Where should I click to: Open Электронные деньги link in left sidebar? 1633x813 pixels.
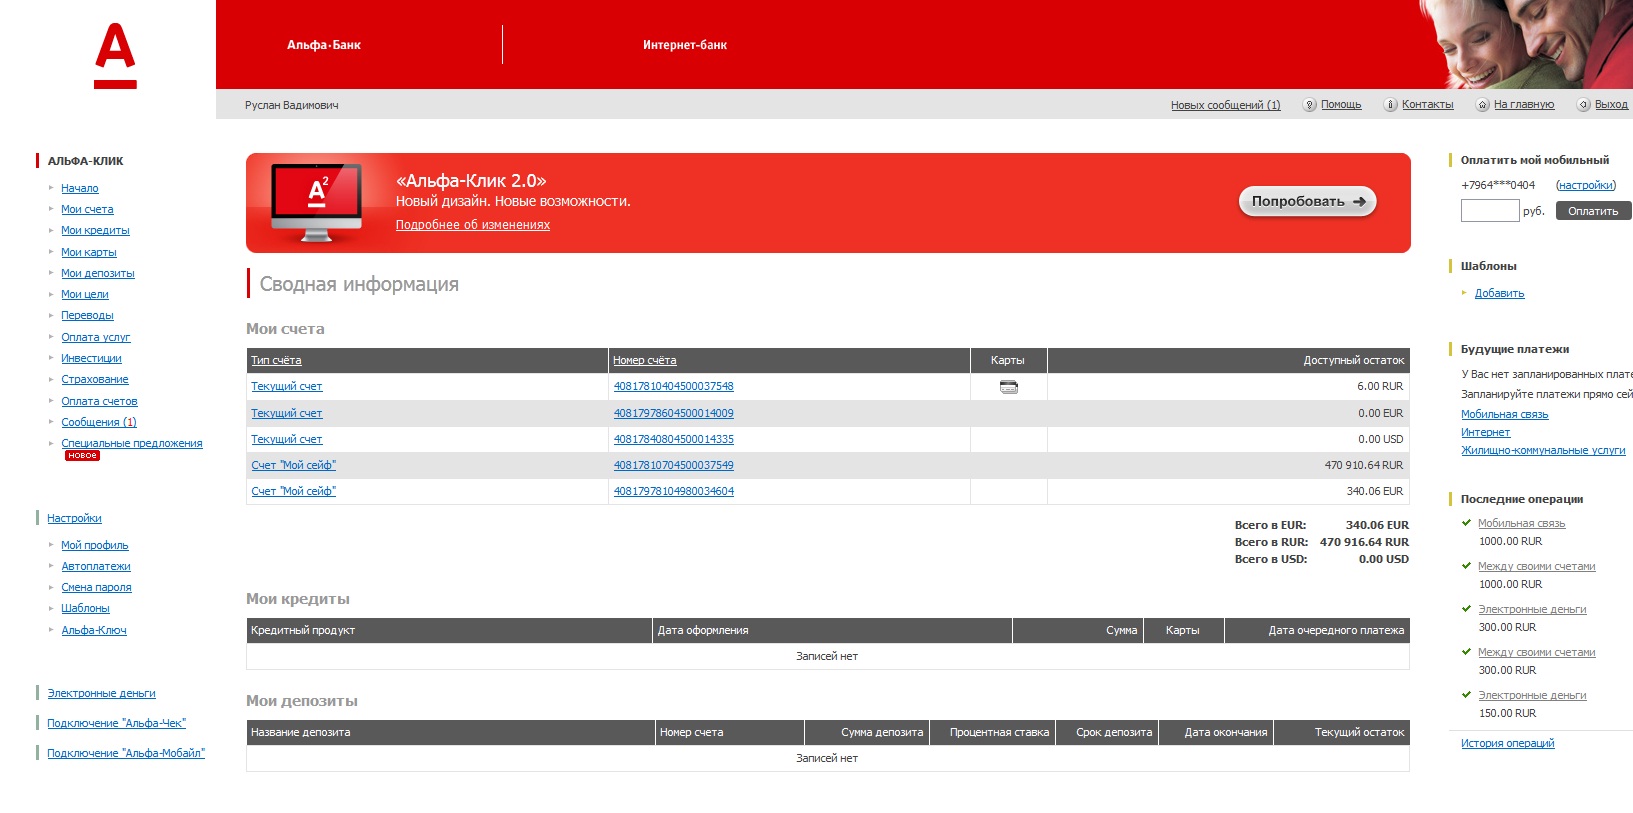pyautogui.click(x=101, y=693)
